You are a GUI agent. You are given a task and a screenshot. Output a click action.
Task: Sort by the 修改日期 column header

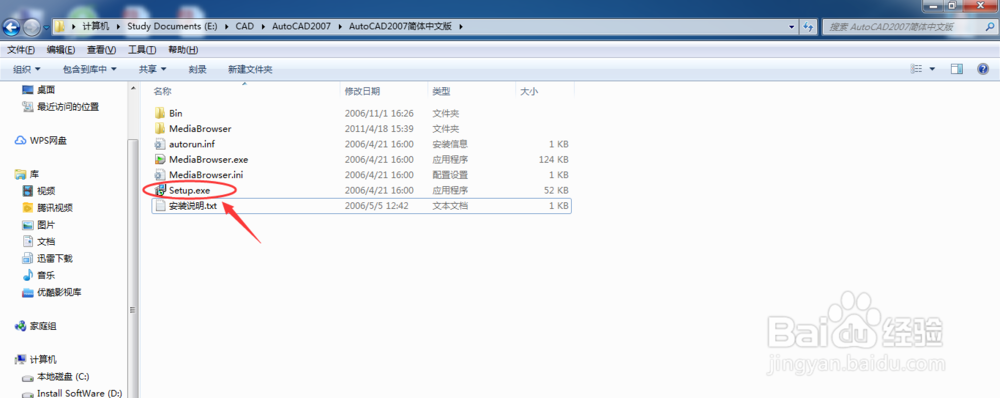click(x=362, y=91)
